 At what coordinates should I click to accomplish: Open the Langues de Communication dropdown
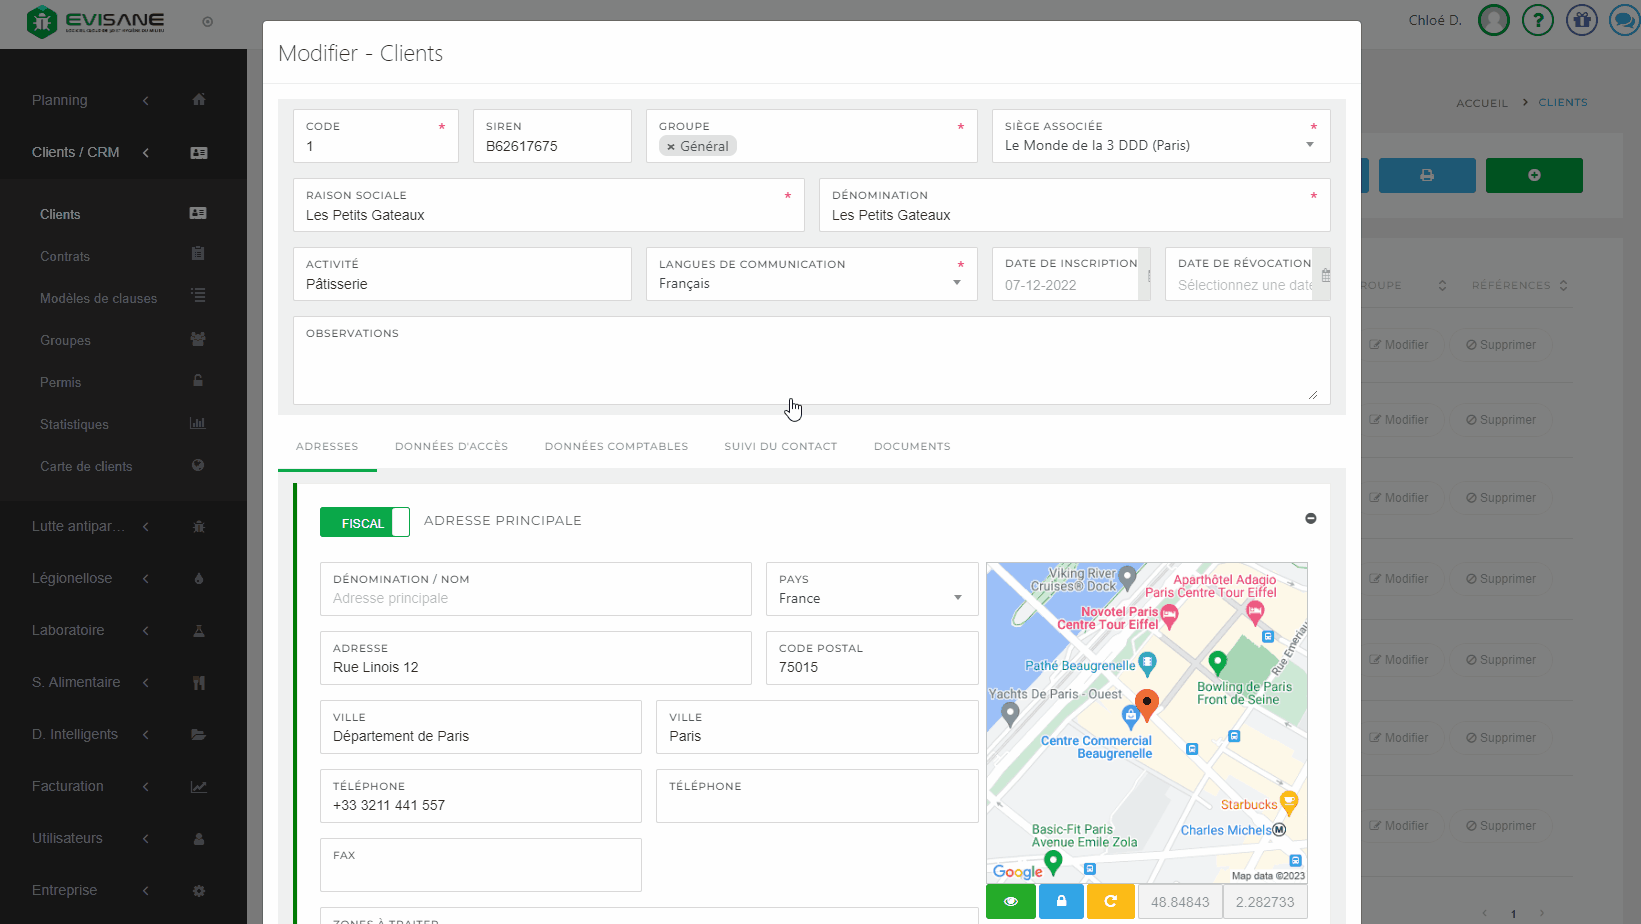tap(957, 283)
